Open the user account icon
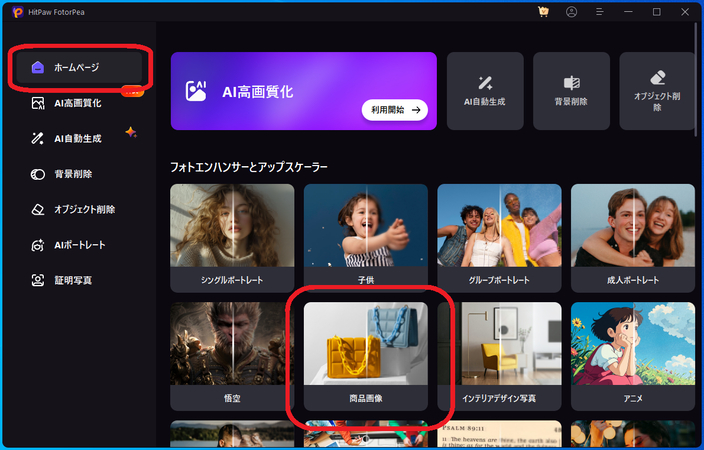The width and height of the screenshot is (704, 450). pyautogui.click(x=571, y=12)
